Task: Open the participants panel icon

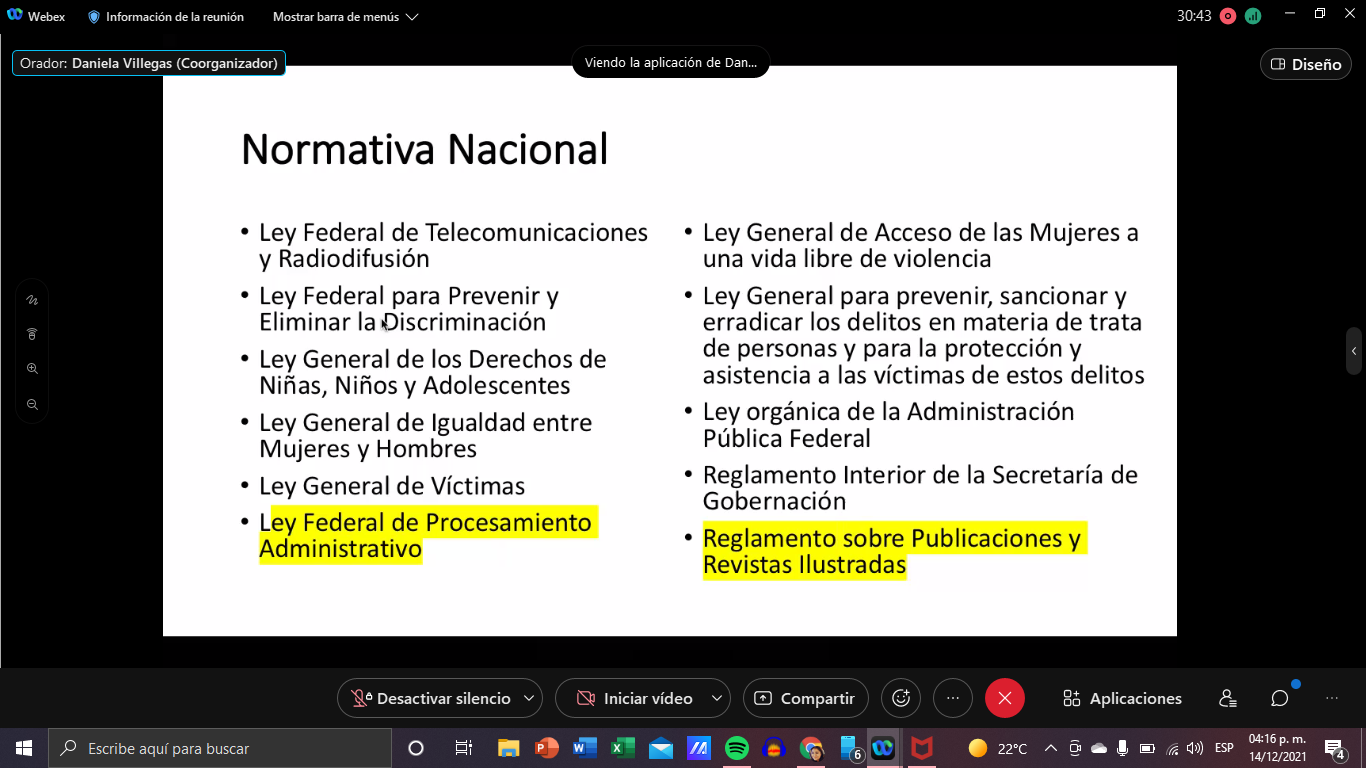Action: [x=1228, y=698]
